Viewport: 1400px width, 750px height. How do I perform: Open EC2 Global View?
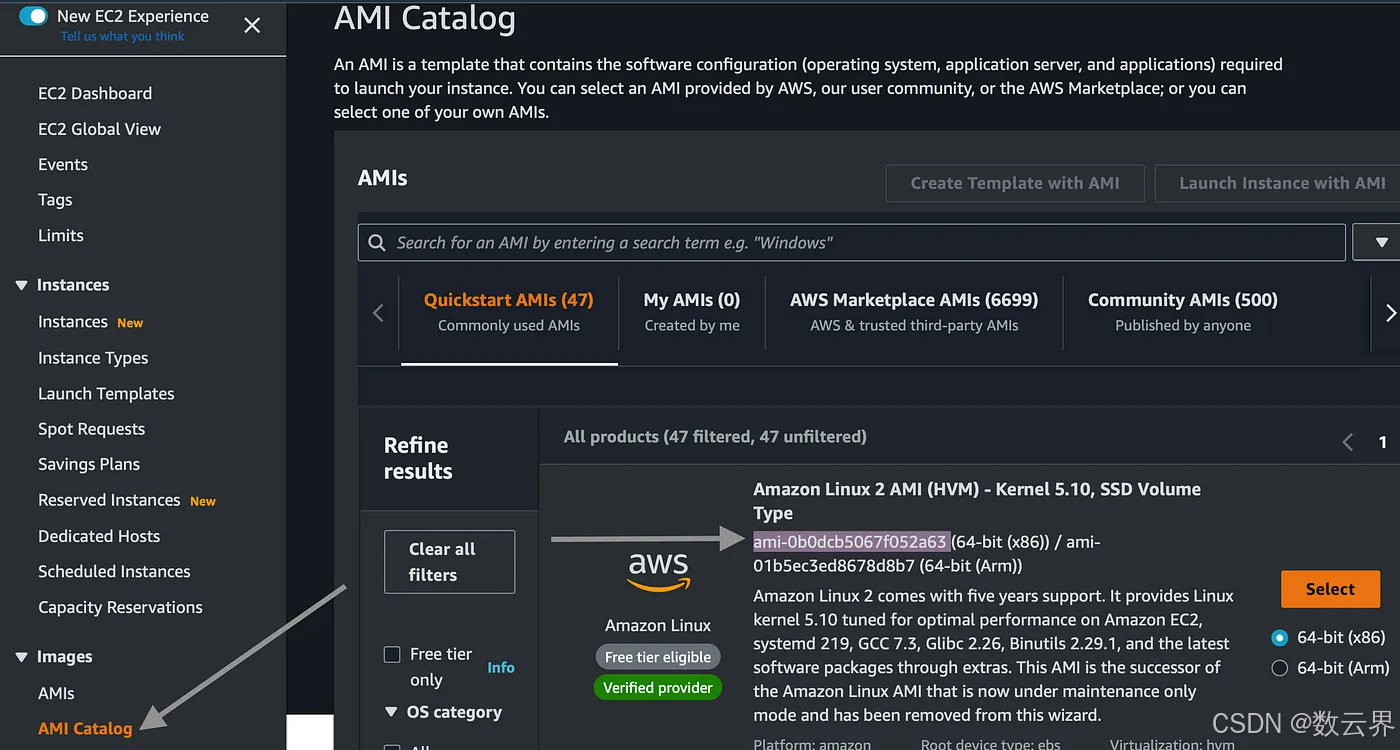click(x=99, y=129)
